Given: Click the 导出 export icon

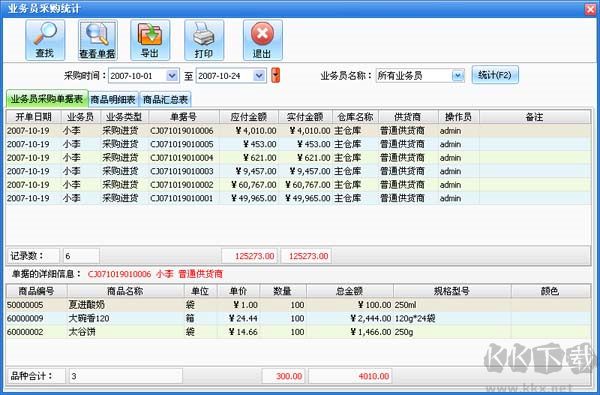Looking at the screenshot, I should [150, 40].
